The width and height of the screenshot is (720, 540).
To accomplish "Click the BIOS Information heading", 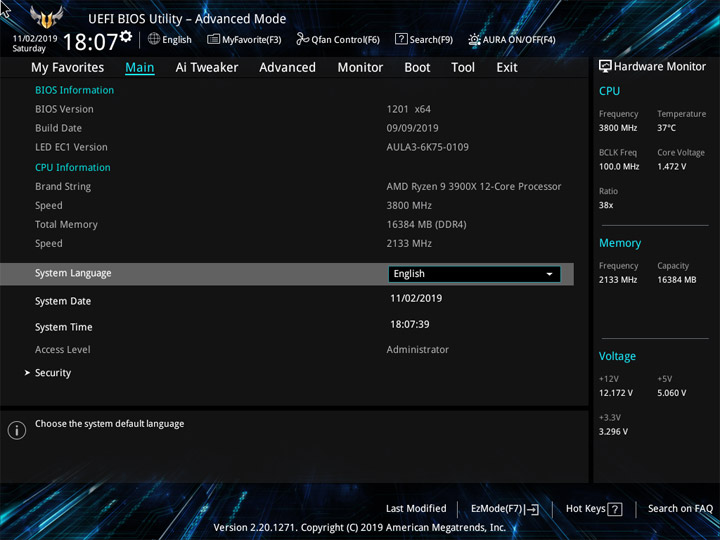I will tap(74, 90).
